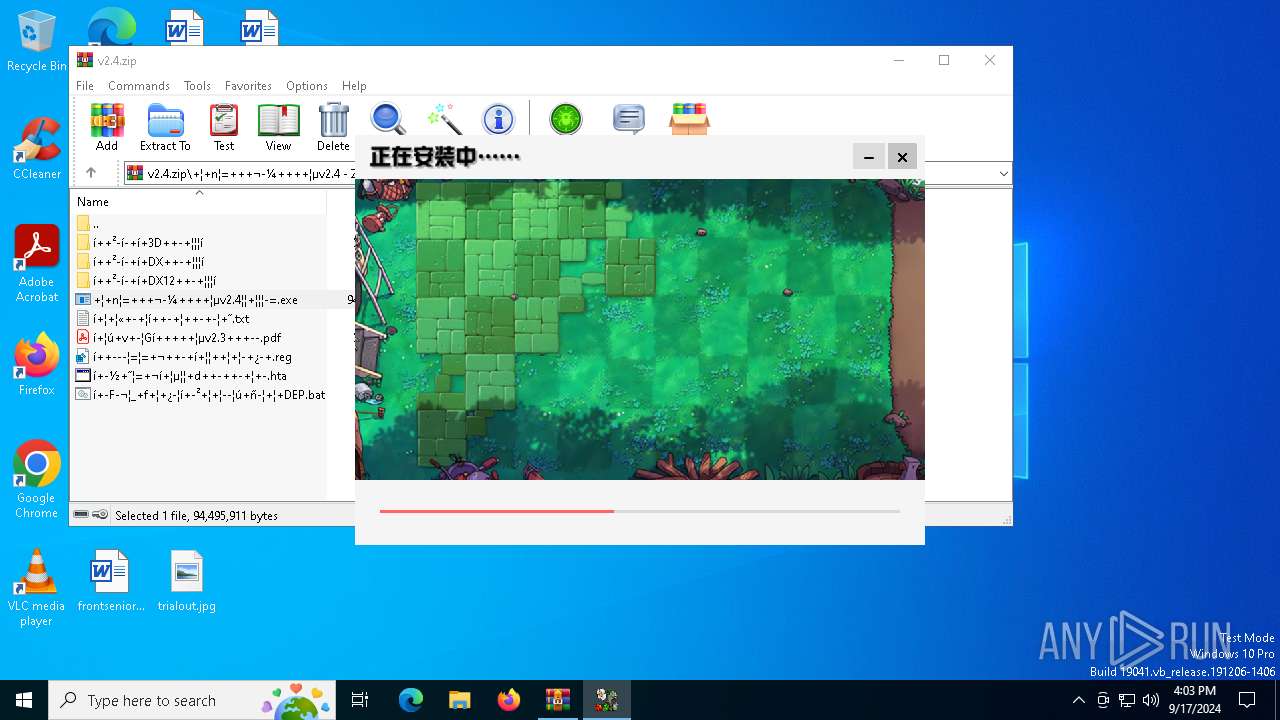Open File Explorer from the taskbar
Screen dimensions: 1280x720
pos(460,700)
